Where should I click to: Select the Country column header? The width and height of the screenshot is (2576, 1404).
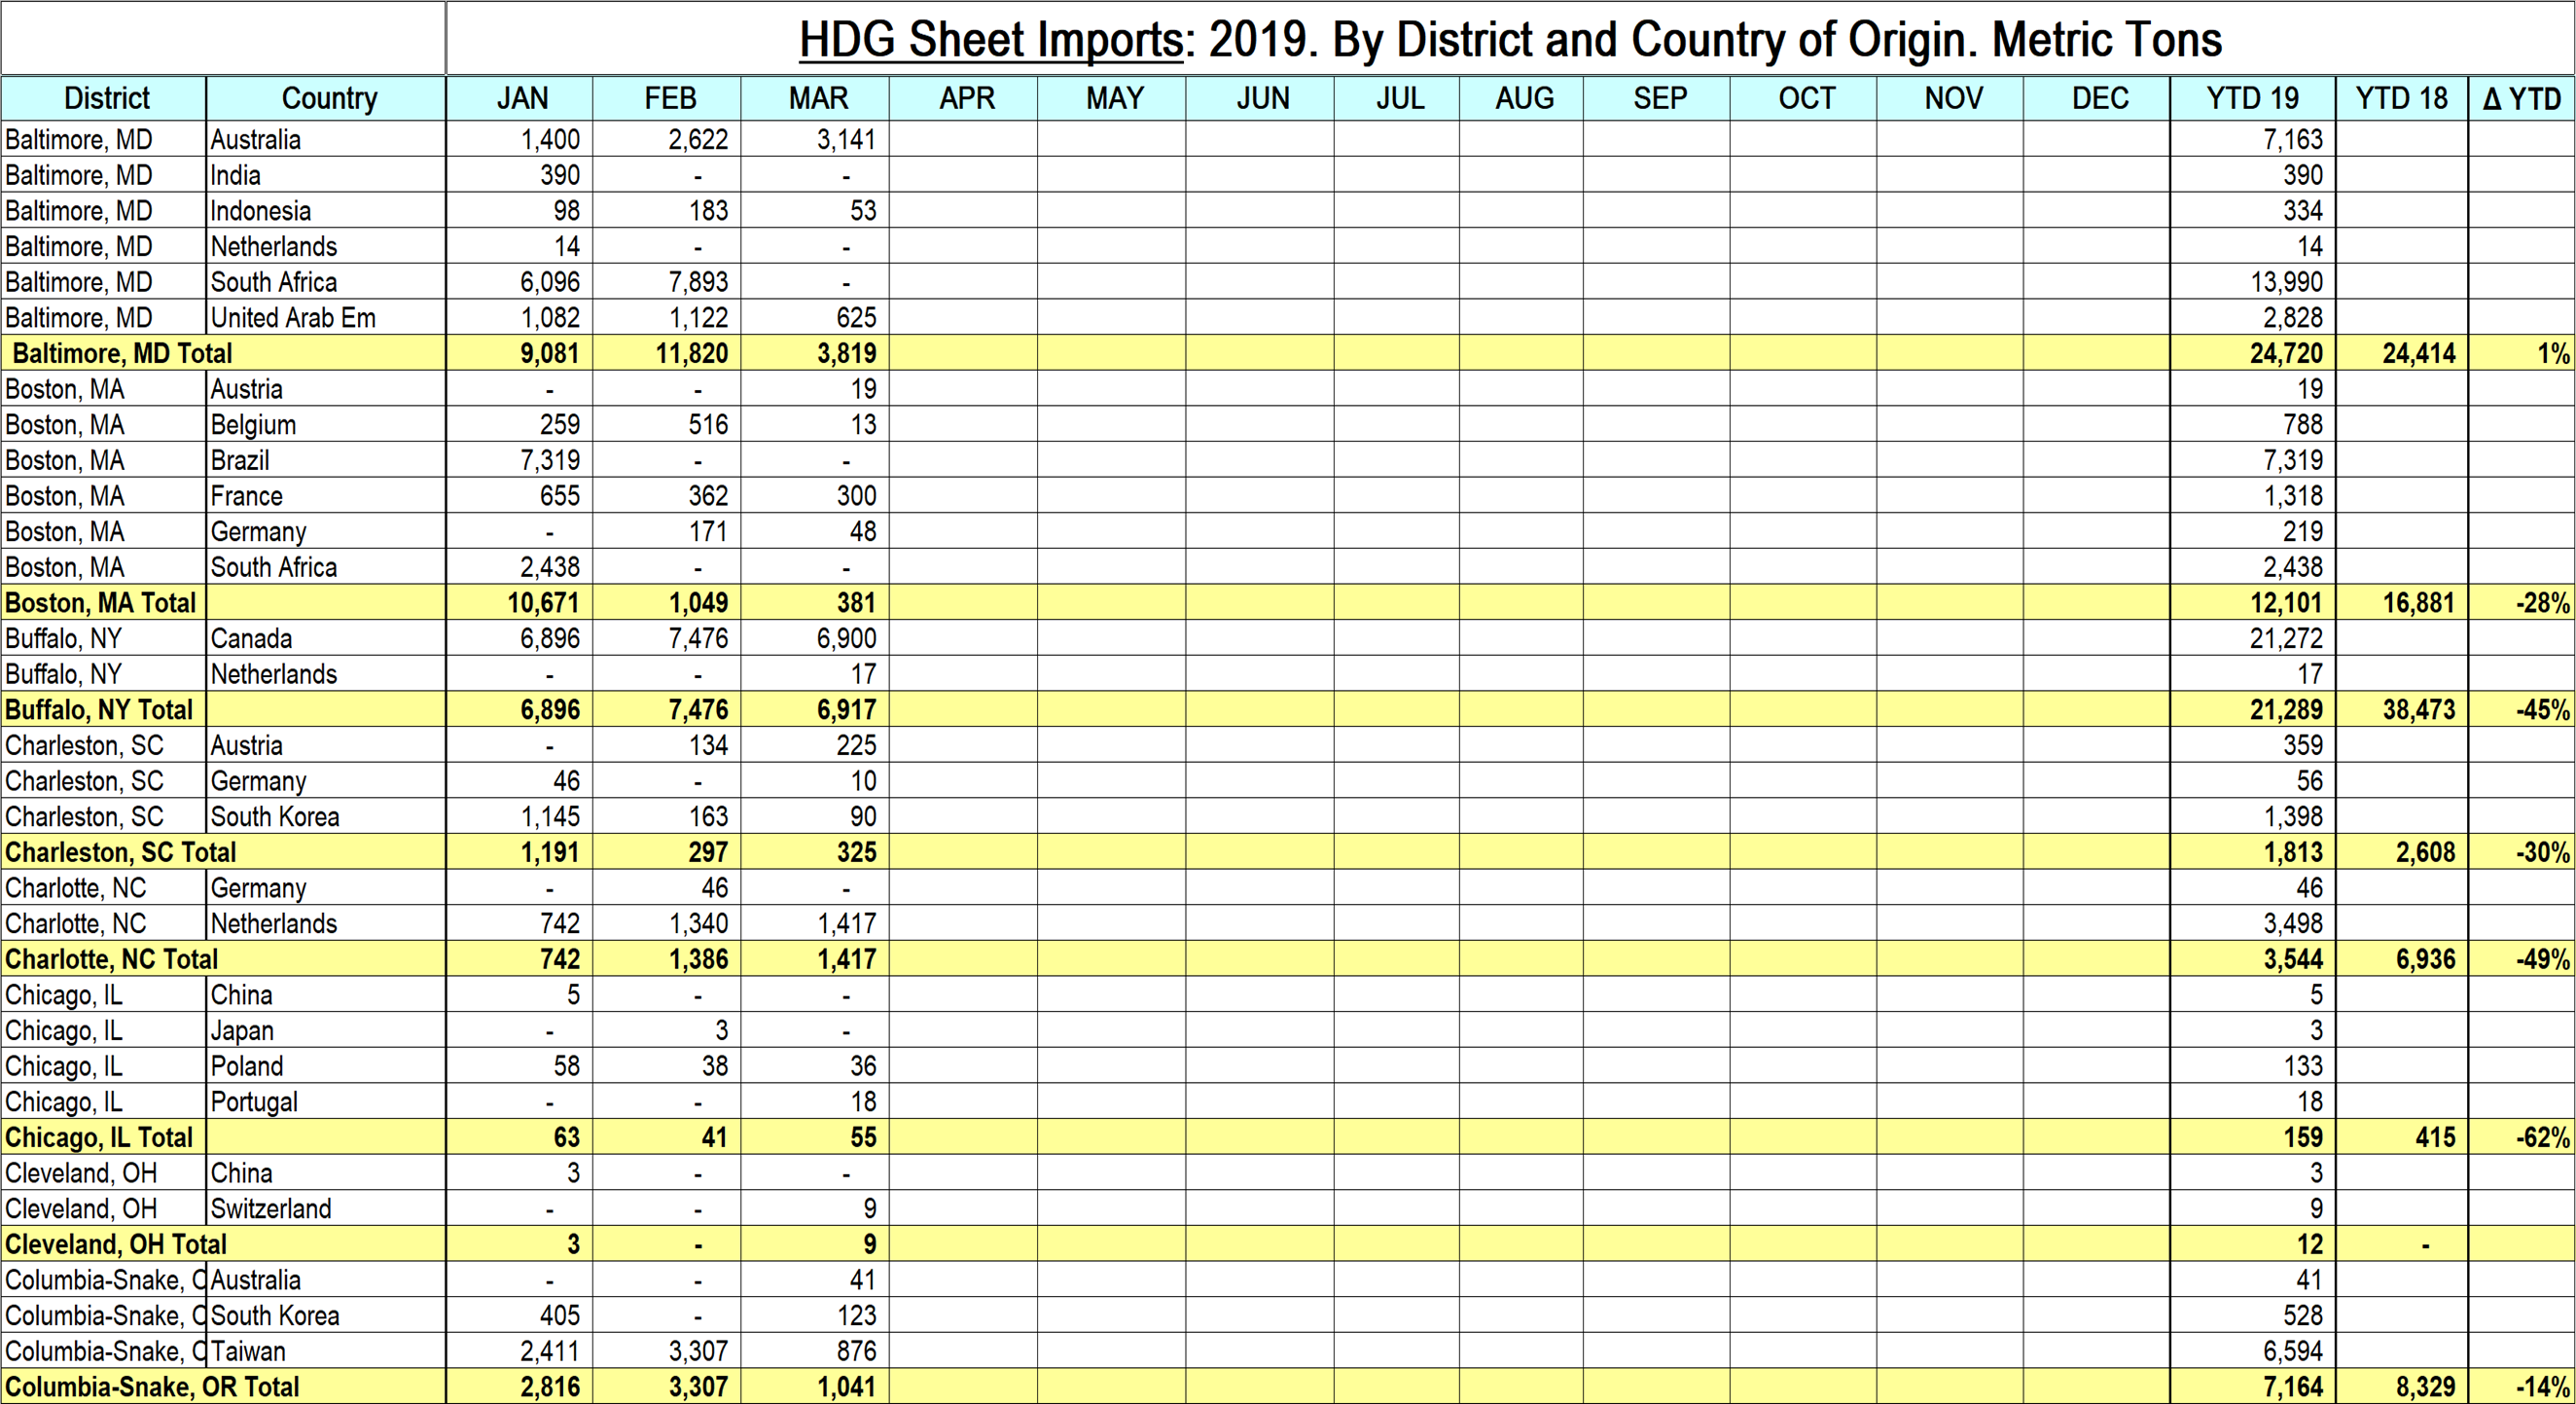(328, 98)
